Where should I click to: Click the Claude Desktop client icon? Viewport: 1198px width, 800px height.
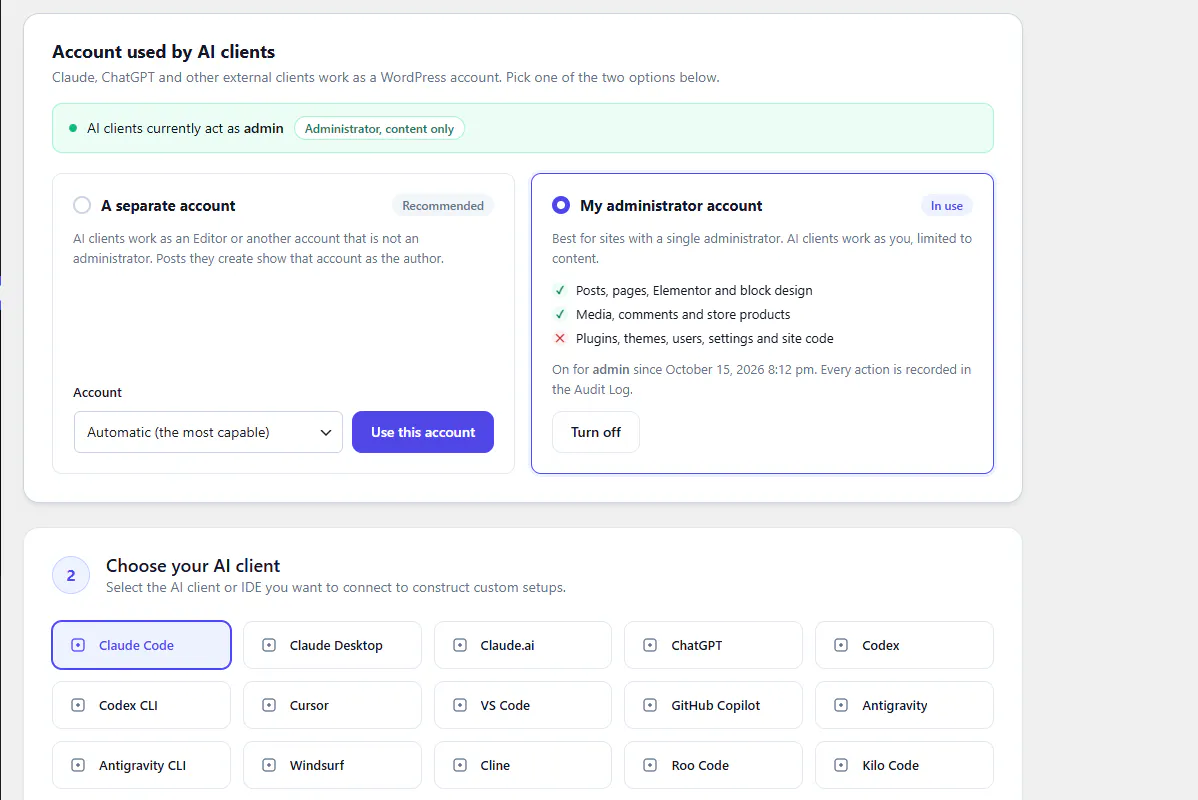(269, 645)
